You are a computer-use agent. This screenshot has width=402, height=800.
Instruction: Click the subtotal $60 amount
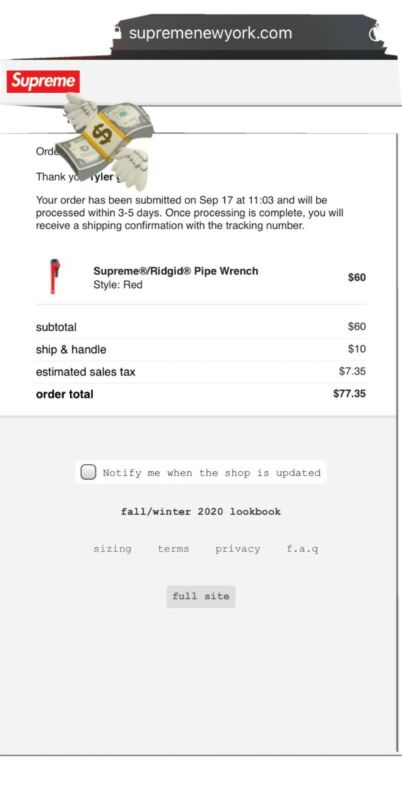click(357, 327)
